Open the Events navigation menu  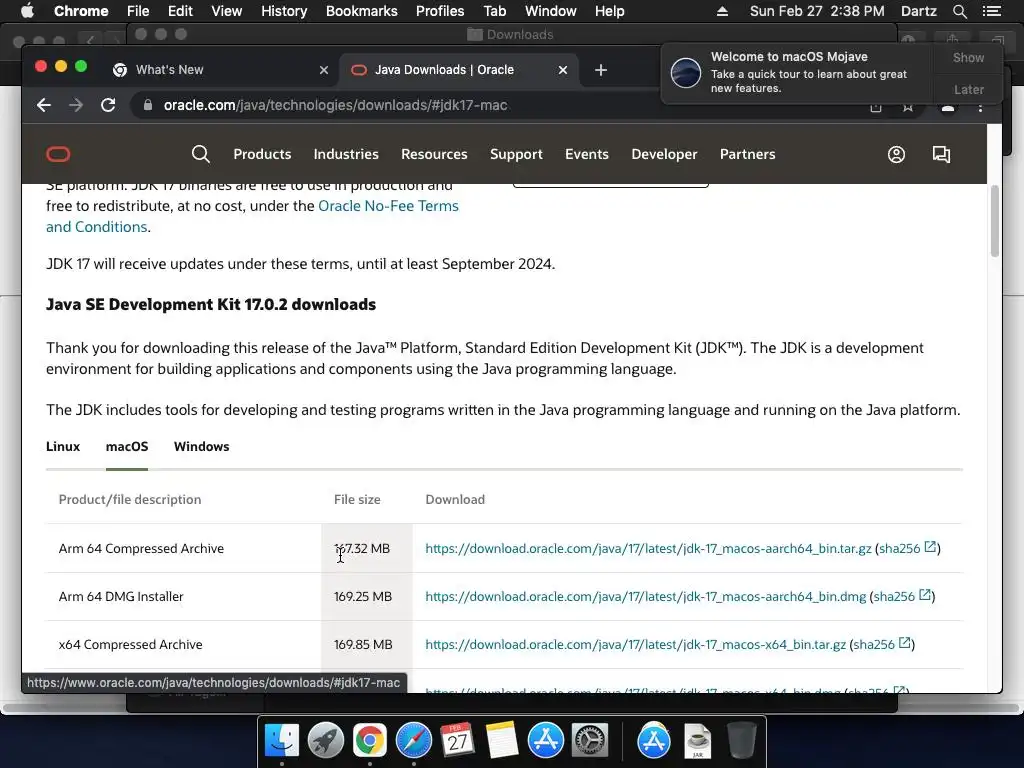pyautogui.click(x=586, y=154)
